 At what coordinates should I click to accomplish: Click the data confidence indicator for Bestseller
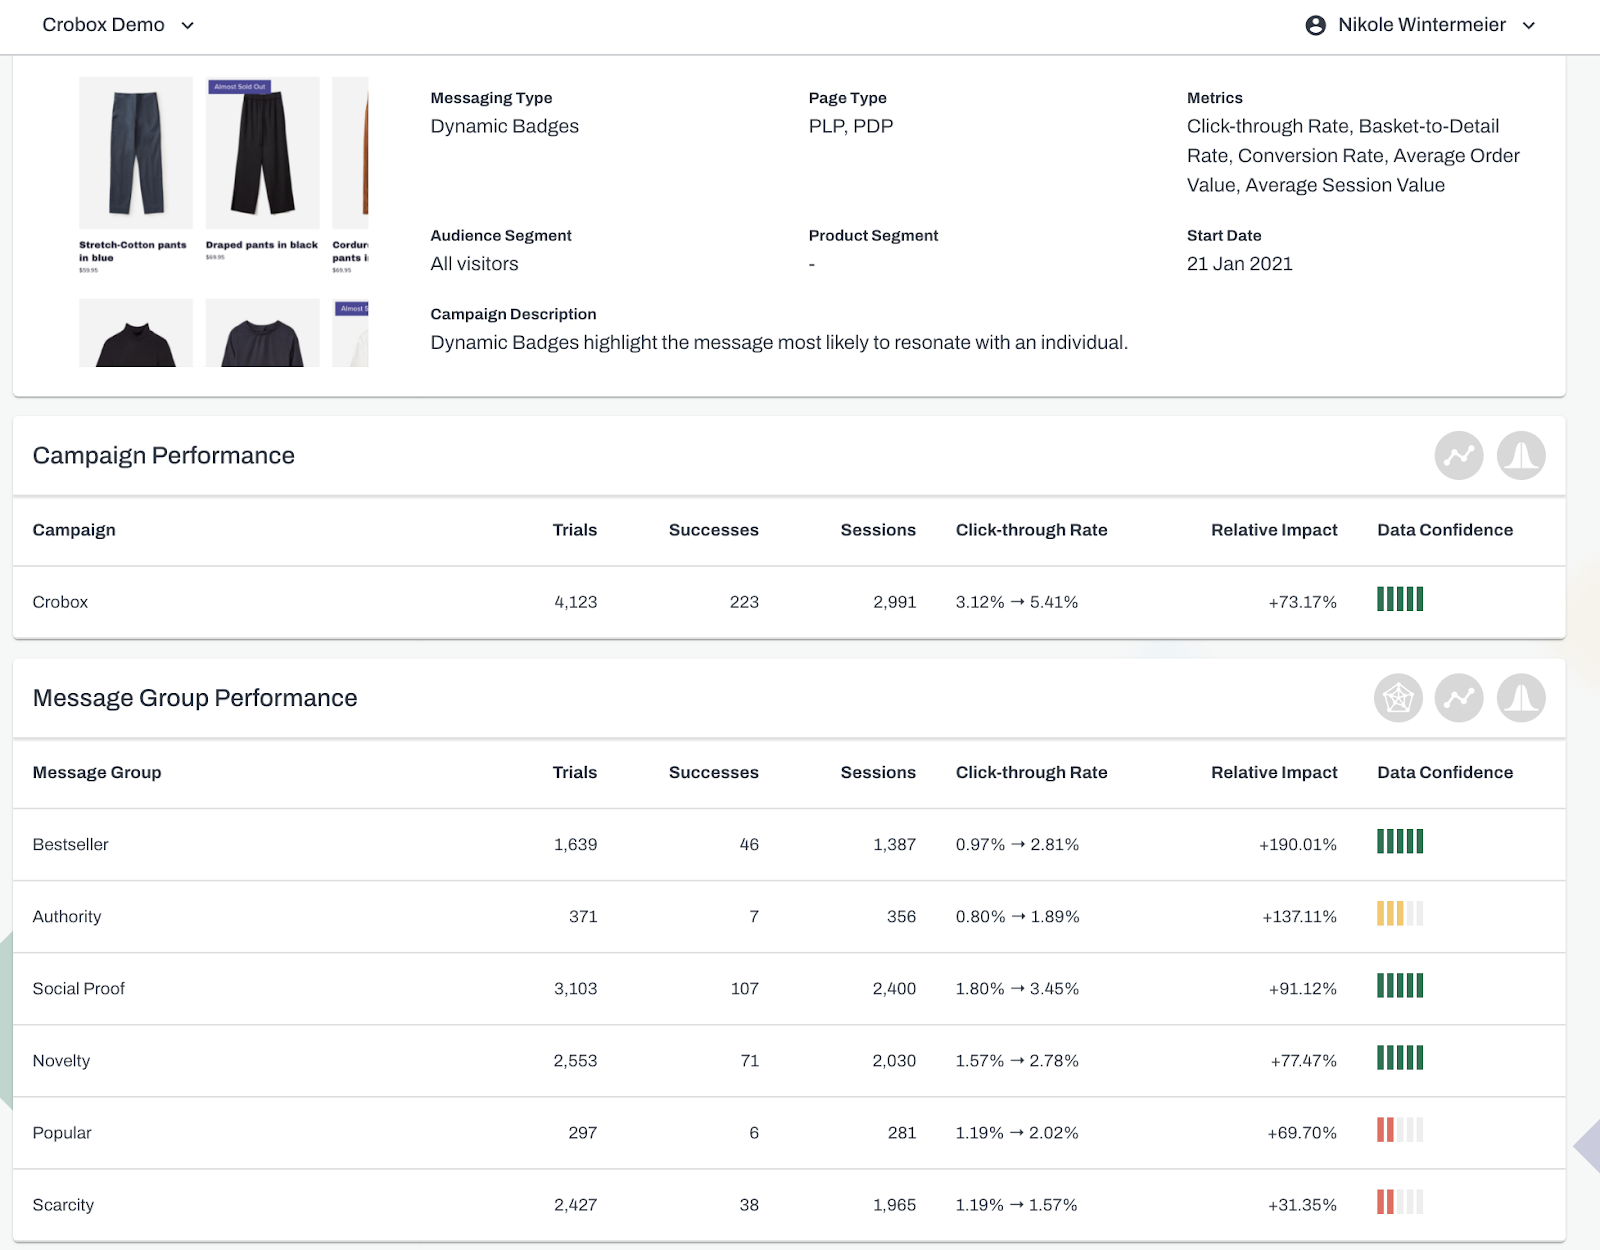(1399, 843)
